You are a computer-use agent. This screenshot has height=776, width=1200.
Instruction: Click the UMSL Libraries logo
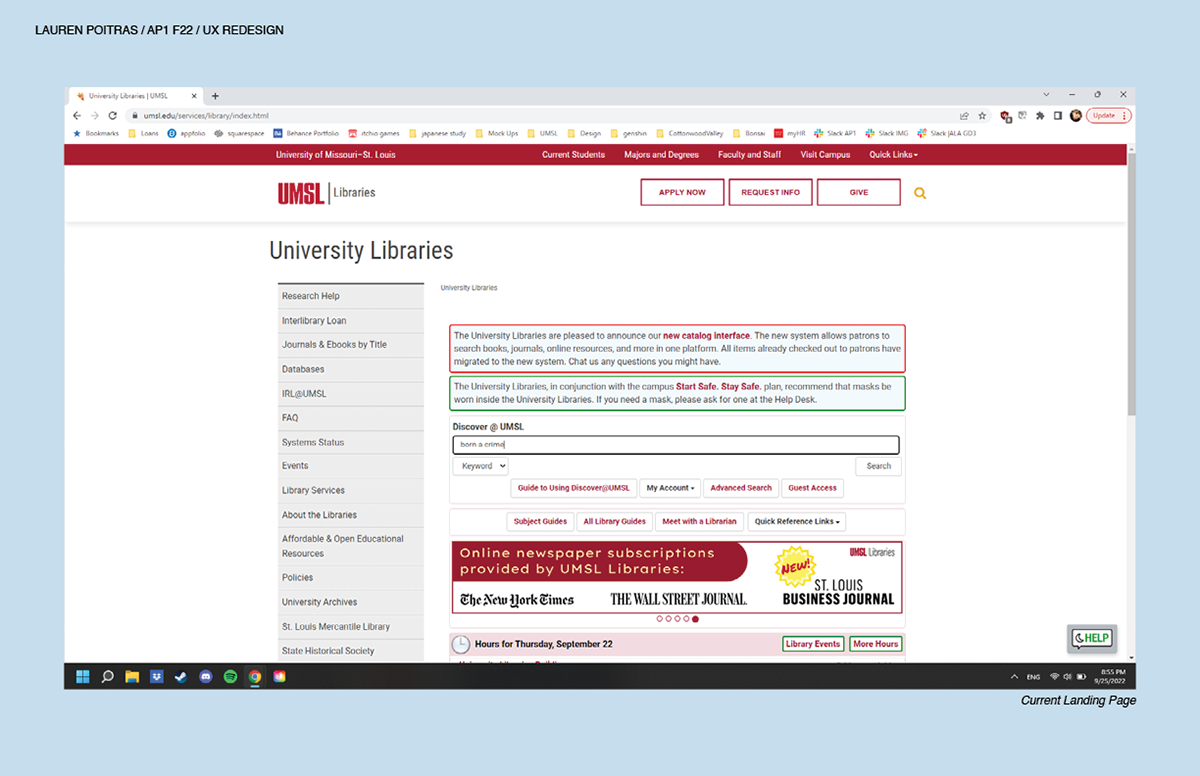tap(327, 193)
